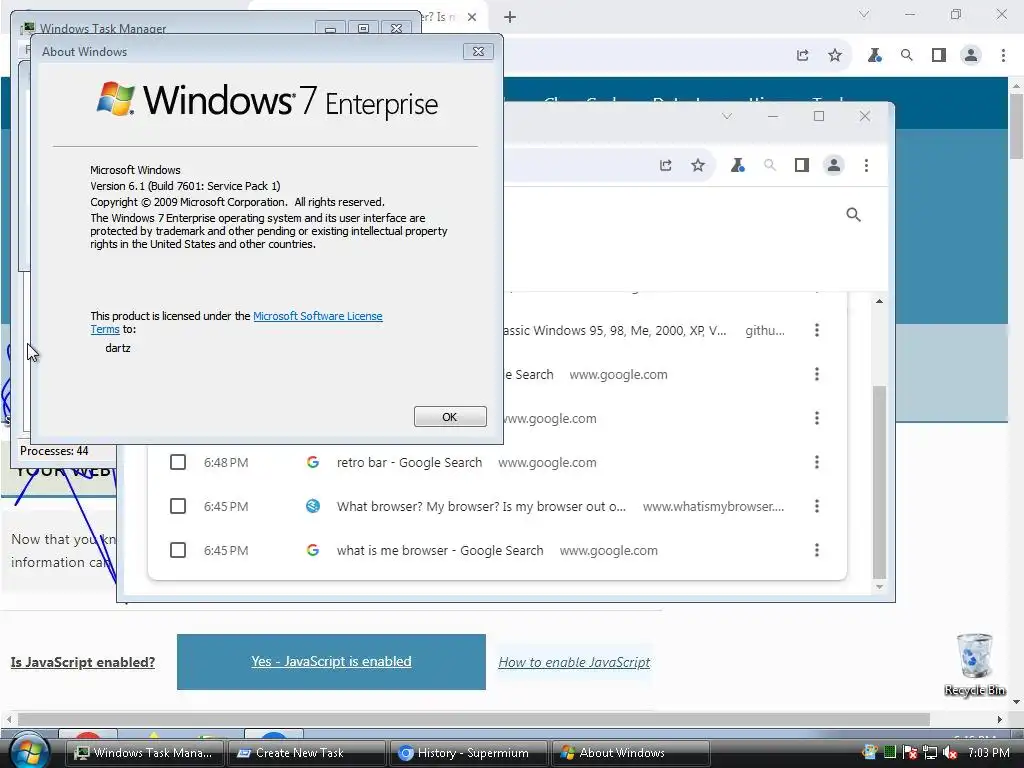Click the Processes: 44 status text
Viewport: 1024px width, 768px height.
click(54, 451)
